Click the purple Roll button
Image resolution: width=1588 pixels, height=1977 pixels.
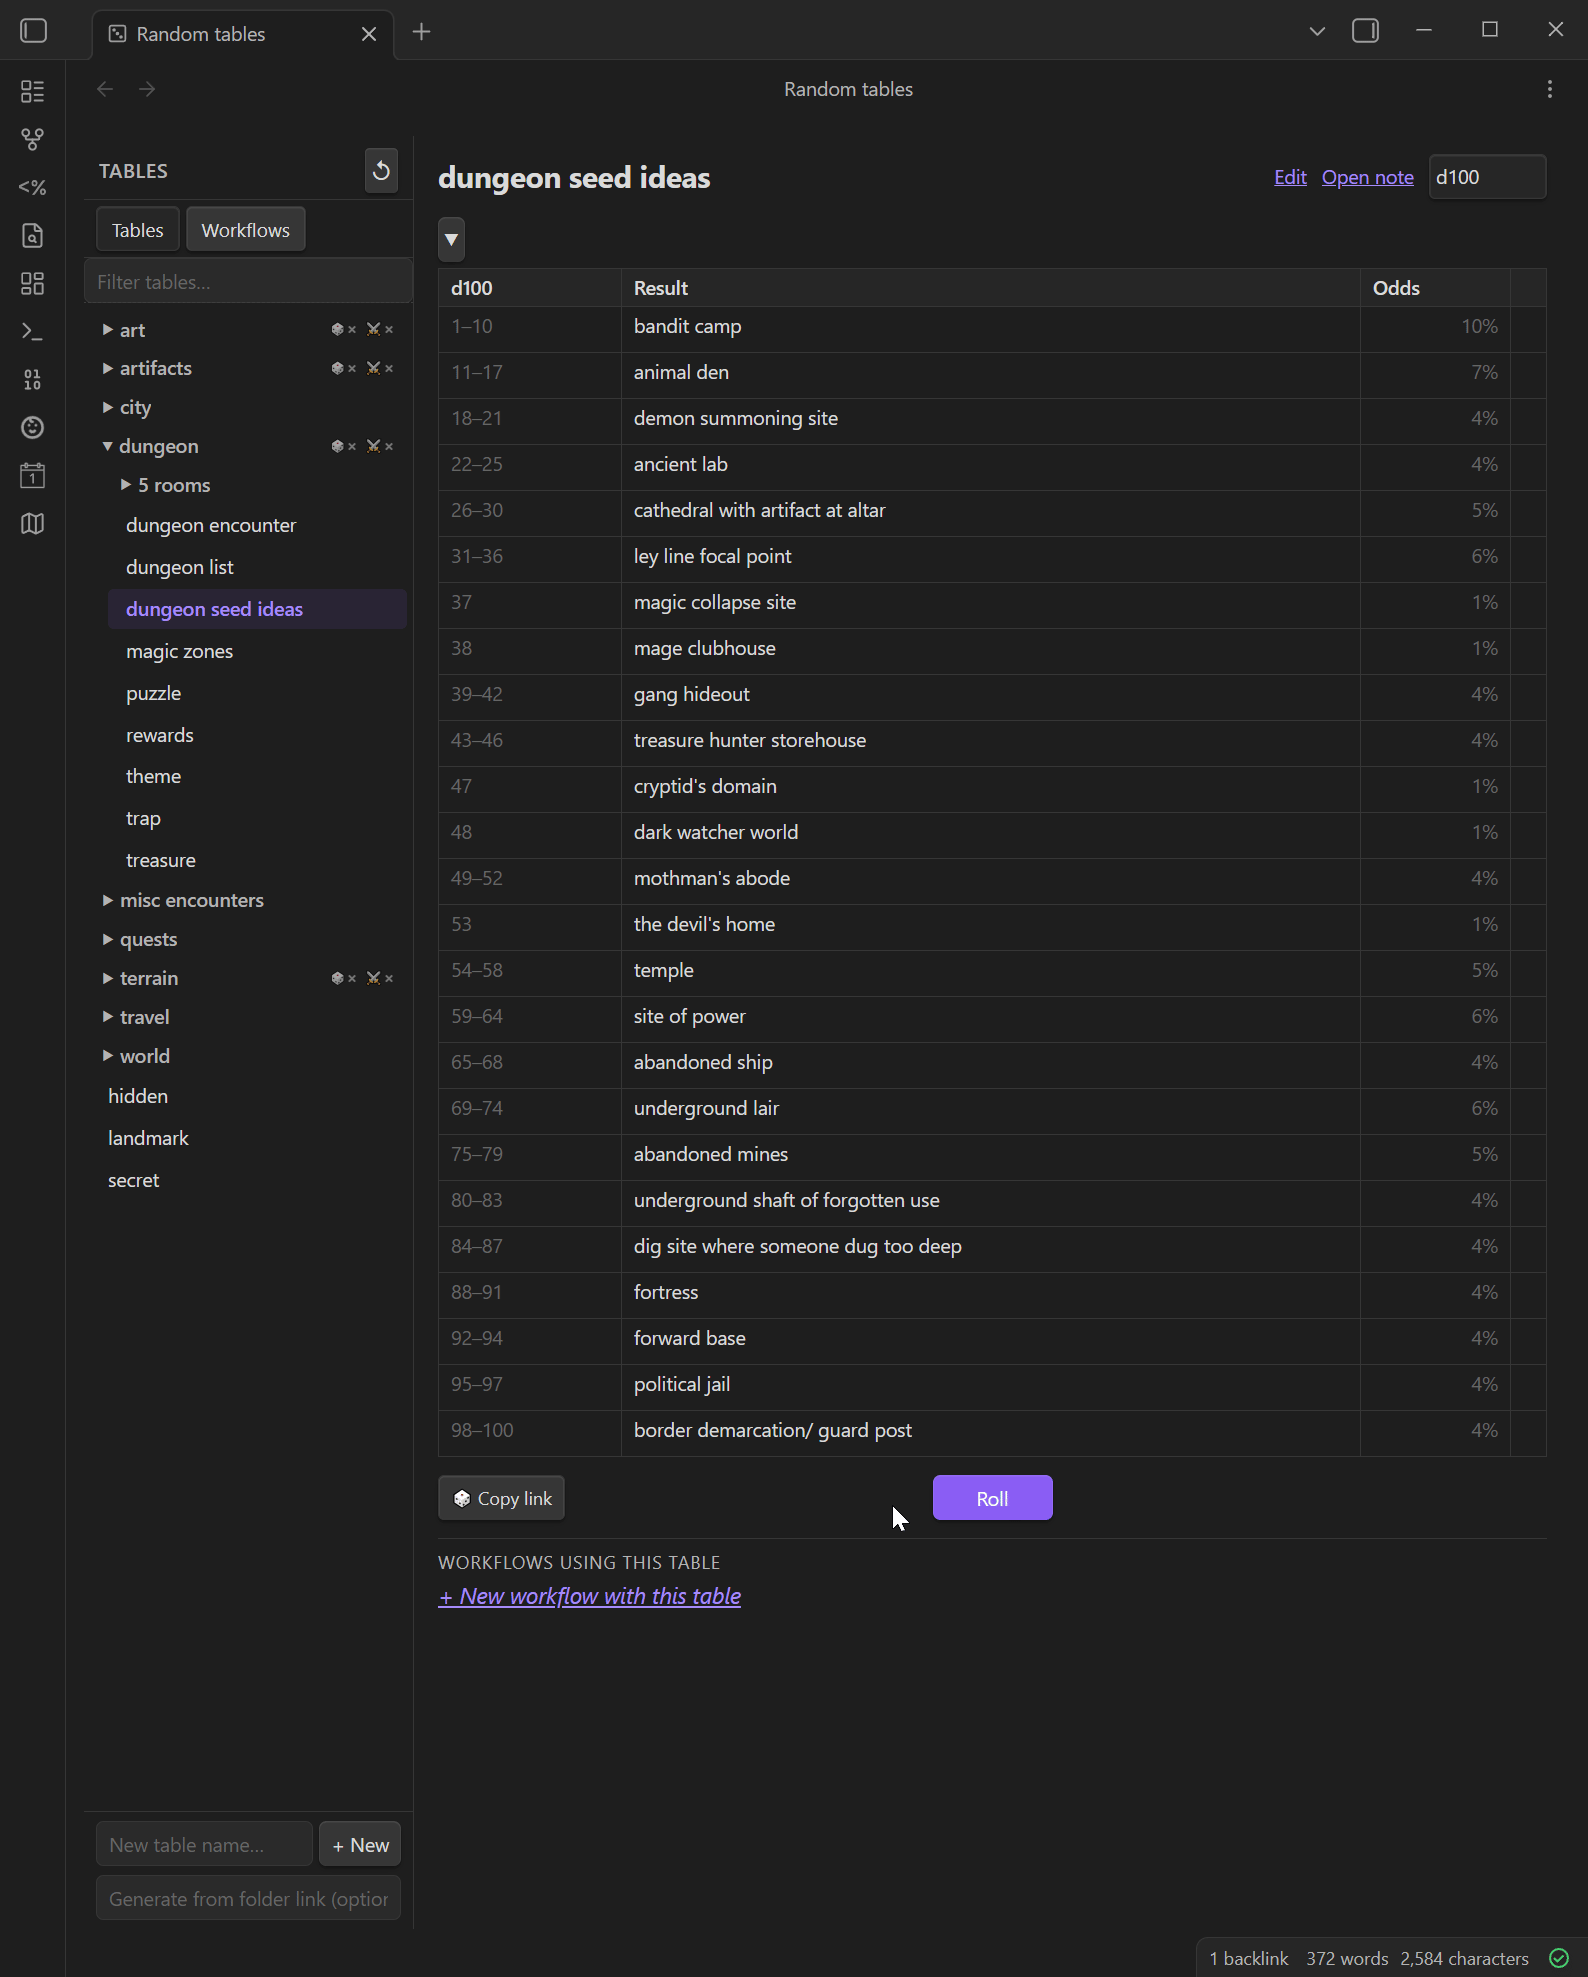click(992, 1498)
